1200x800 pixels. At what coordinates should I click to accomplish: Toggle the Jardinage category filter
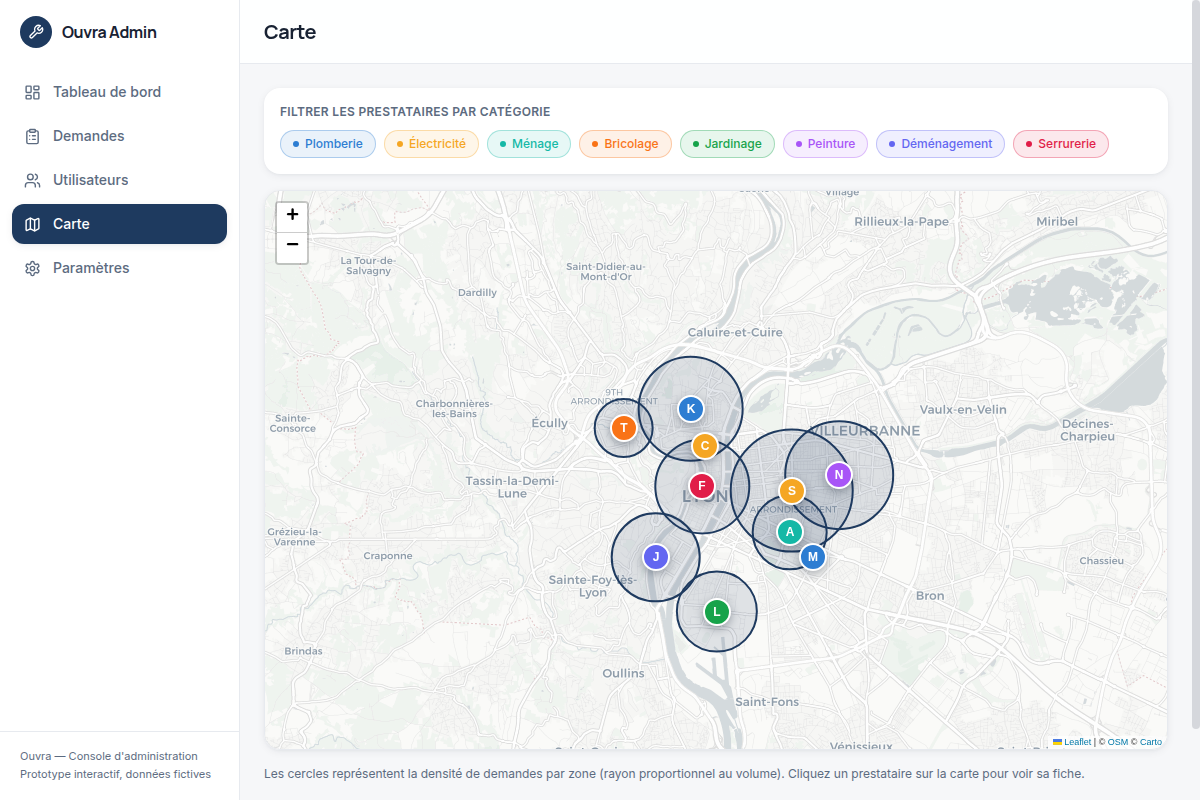tap(727, 144)
